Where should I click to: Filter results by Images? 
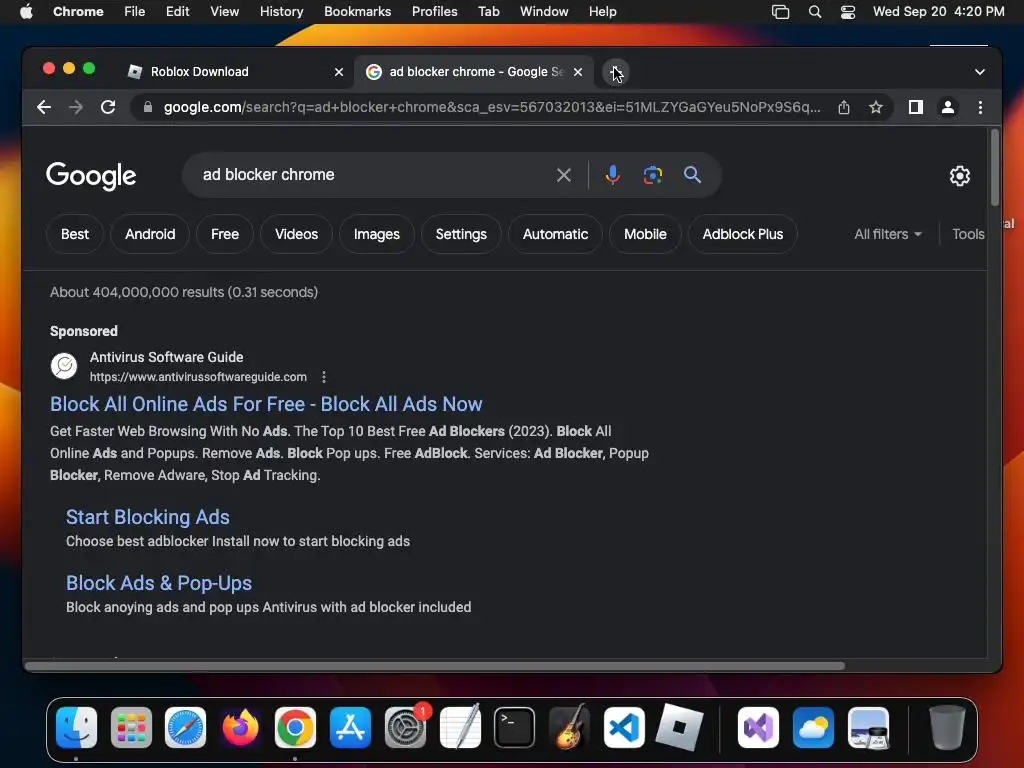click(x=377, y=234)
